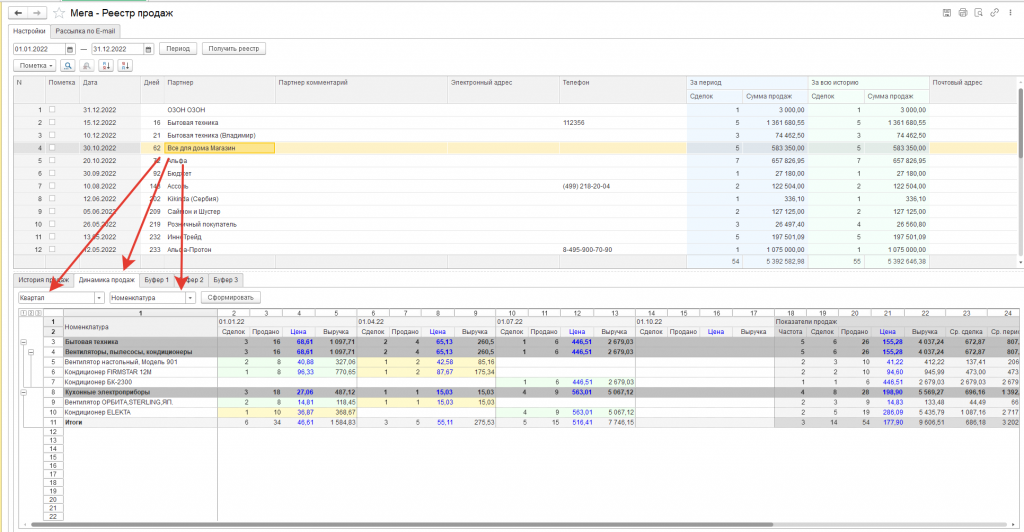
Task: Open the Квартал period dropdown arrow
Action: [99, 298]
